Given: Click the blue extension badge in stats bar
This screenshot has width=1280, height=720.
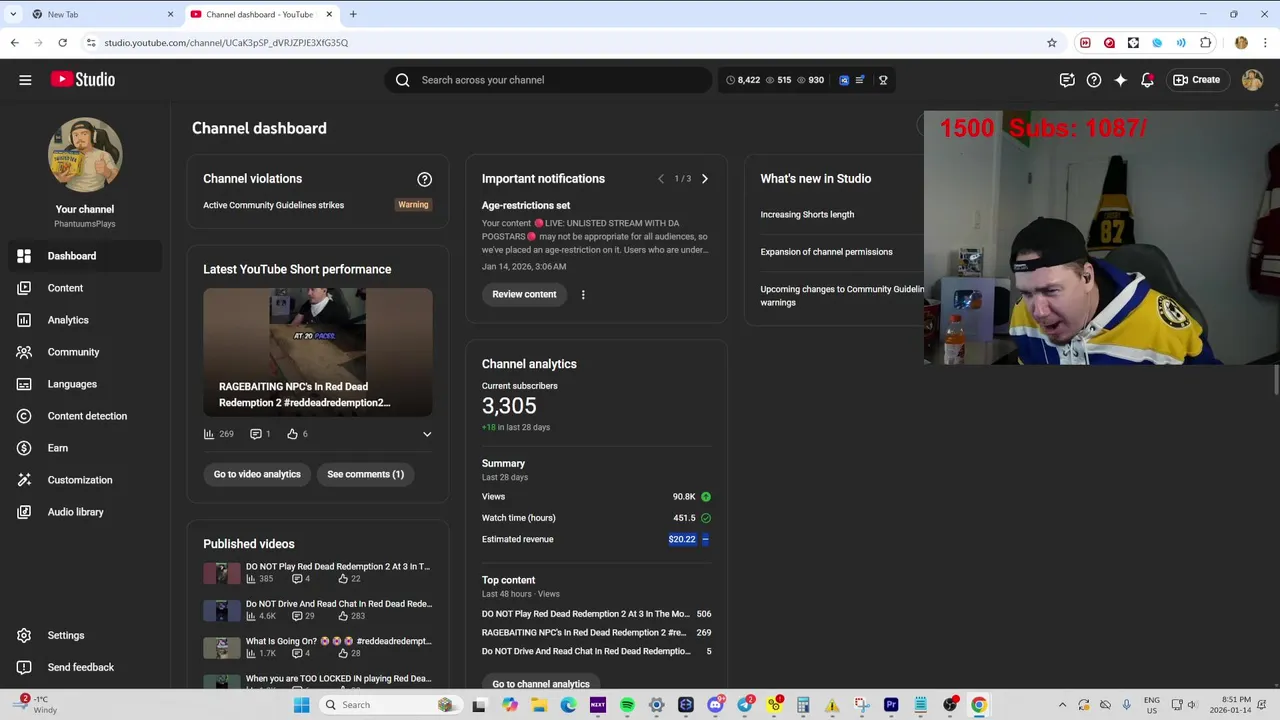Looking at the screenshot, I should coord(844,80).
